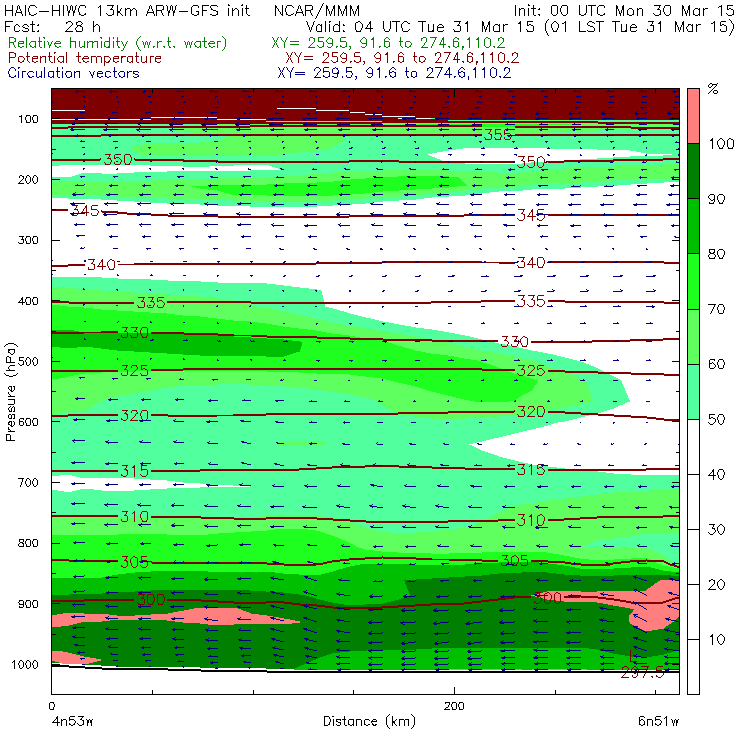
Task: Pick the colorbar segment between 80 and 90%
Action: click(693, 226)
